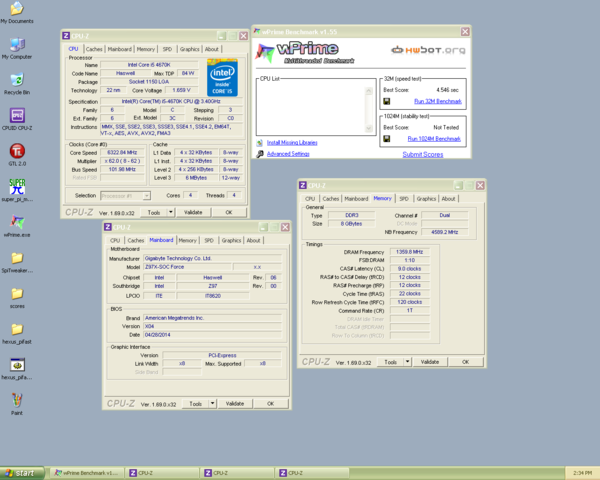This screenshot has width=600, height=480.
Task: Click the save icon under 32M speed test
Action: click(387, 101)
